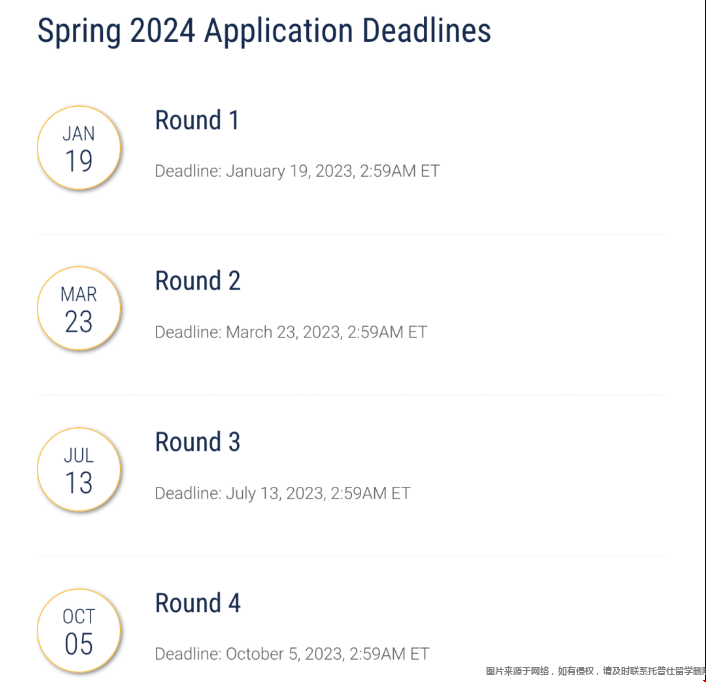This screenshot has height=682, width=706.
Task: Click the March 23, 2023 deadline text
Action: [x=291, y=332]
